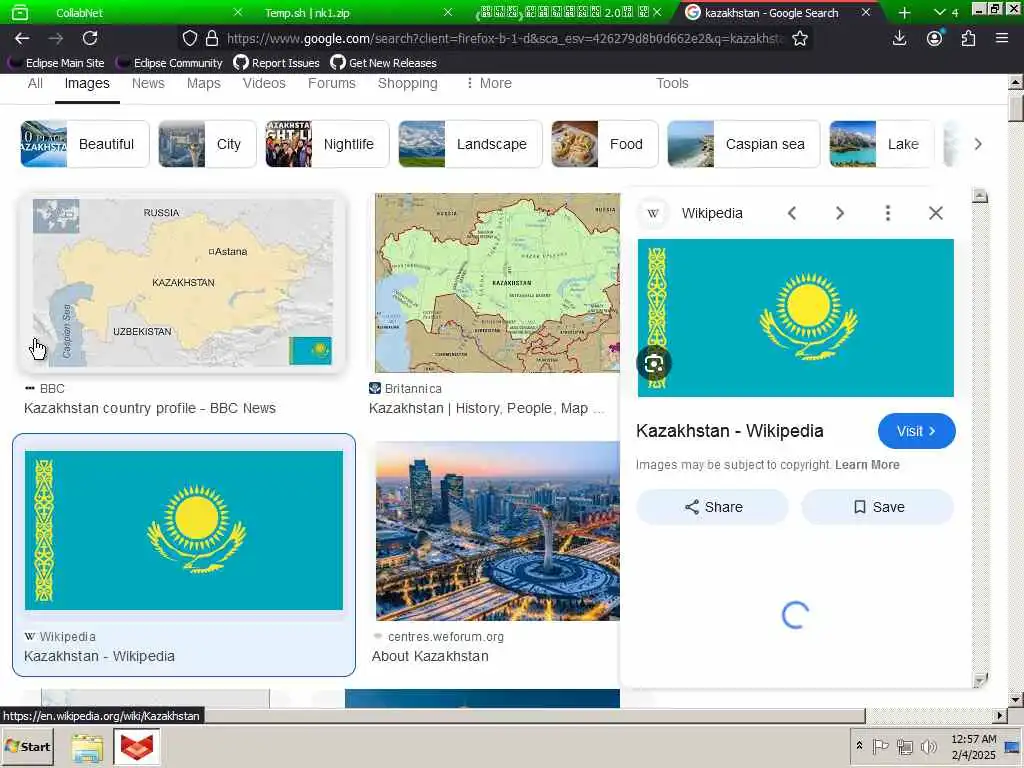Open the BBC Kazakhstan map thumbnail

(x=183, y=283)
